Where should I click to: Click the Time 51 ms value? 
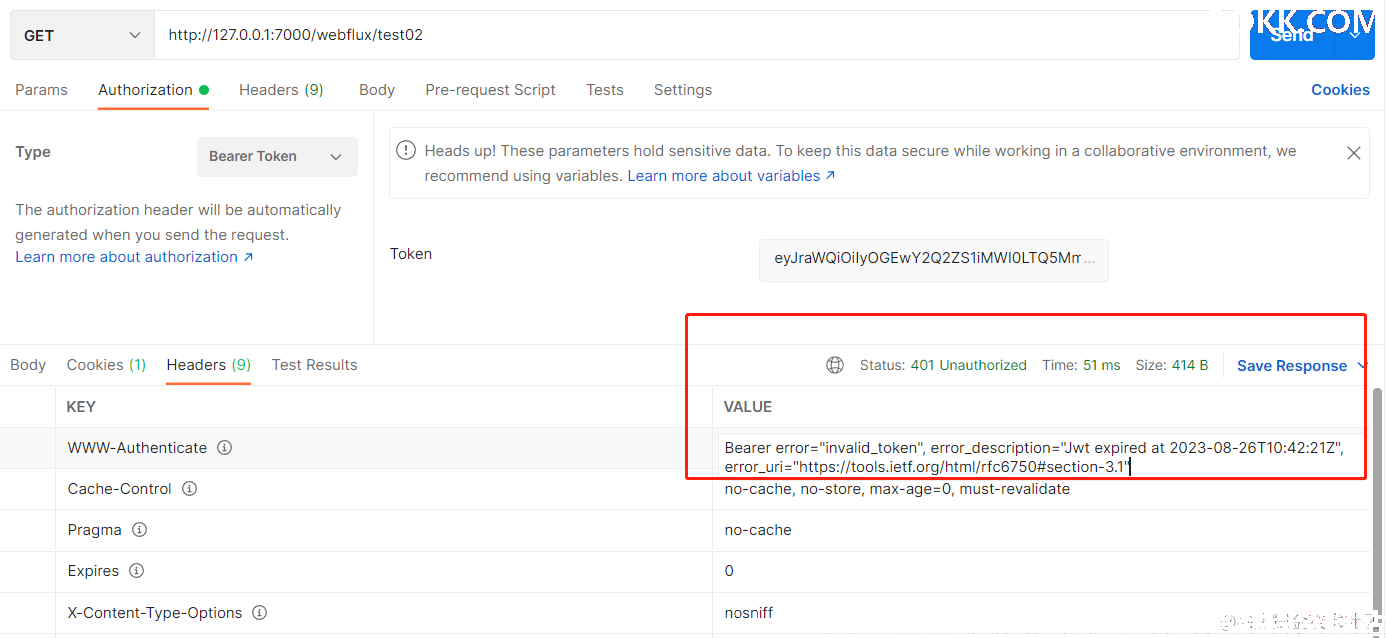point(1101,365)
